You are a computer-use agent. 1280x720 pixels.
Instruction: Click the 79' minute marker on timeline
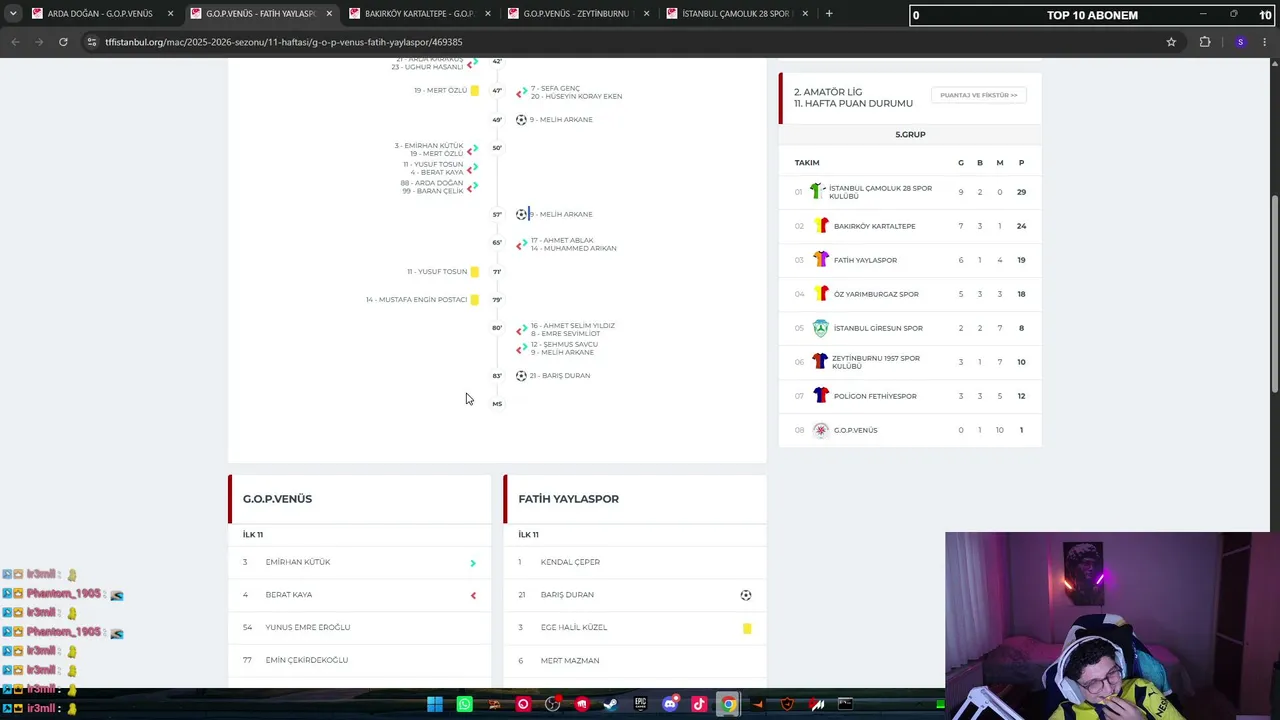497,300
